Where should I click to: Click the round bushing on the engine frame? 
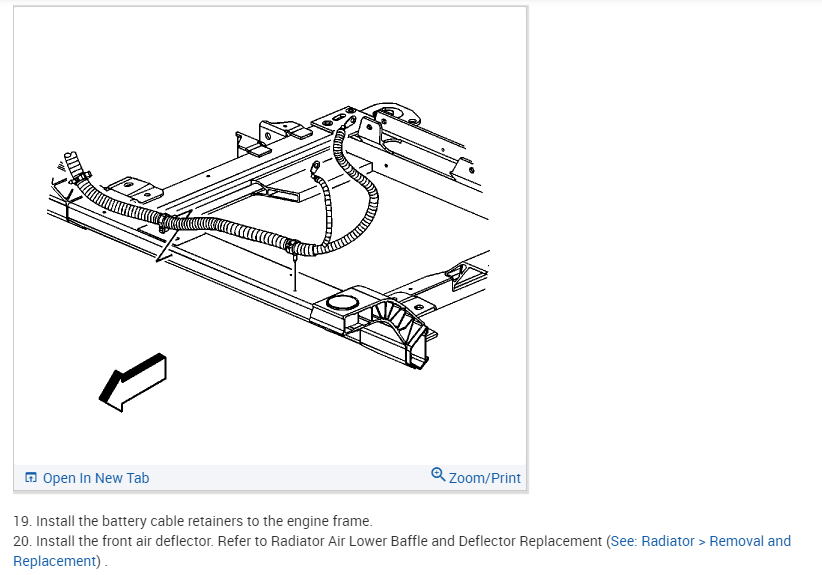341,302
